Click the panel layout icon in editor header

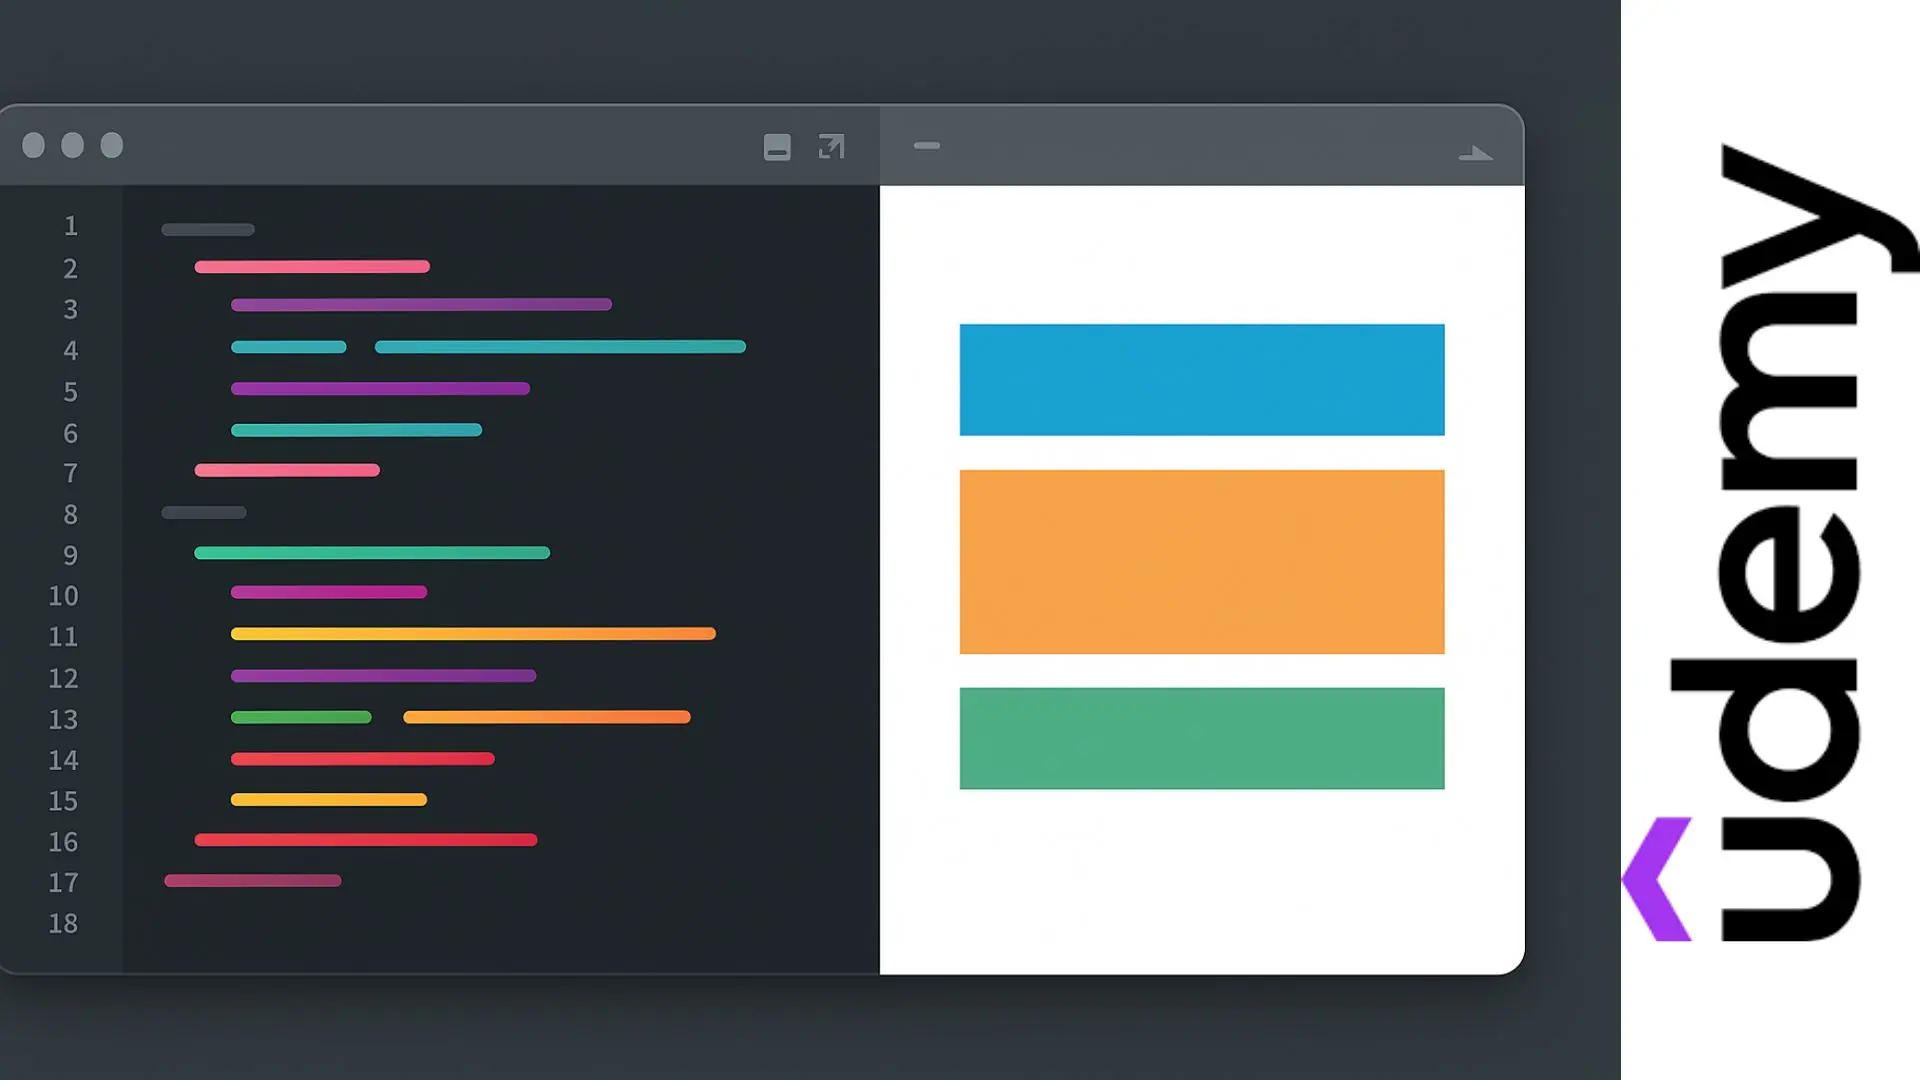point(777,147)
